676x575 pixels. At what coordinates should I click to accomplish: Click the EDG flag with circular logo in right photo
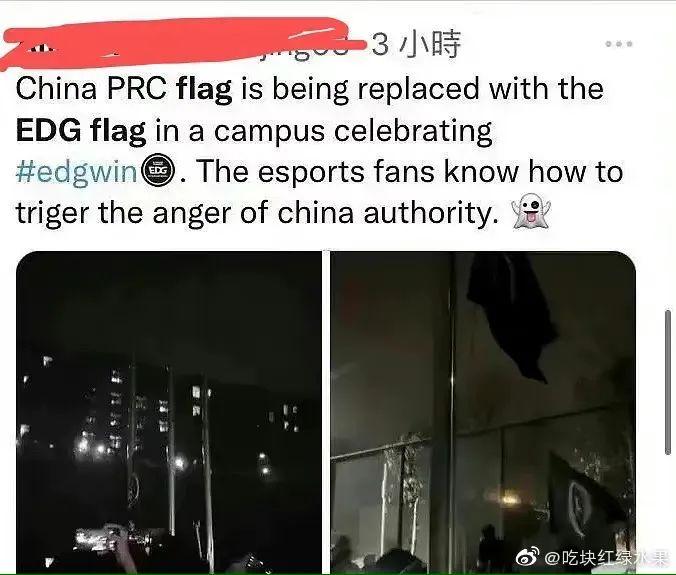pos(584,496)
